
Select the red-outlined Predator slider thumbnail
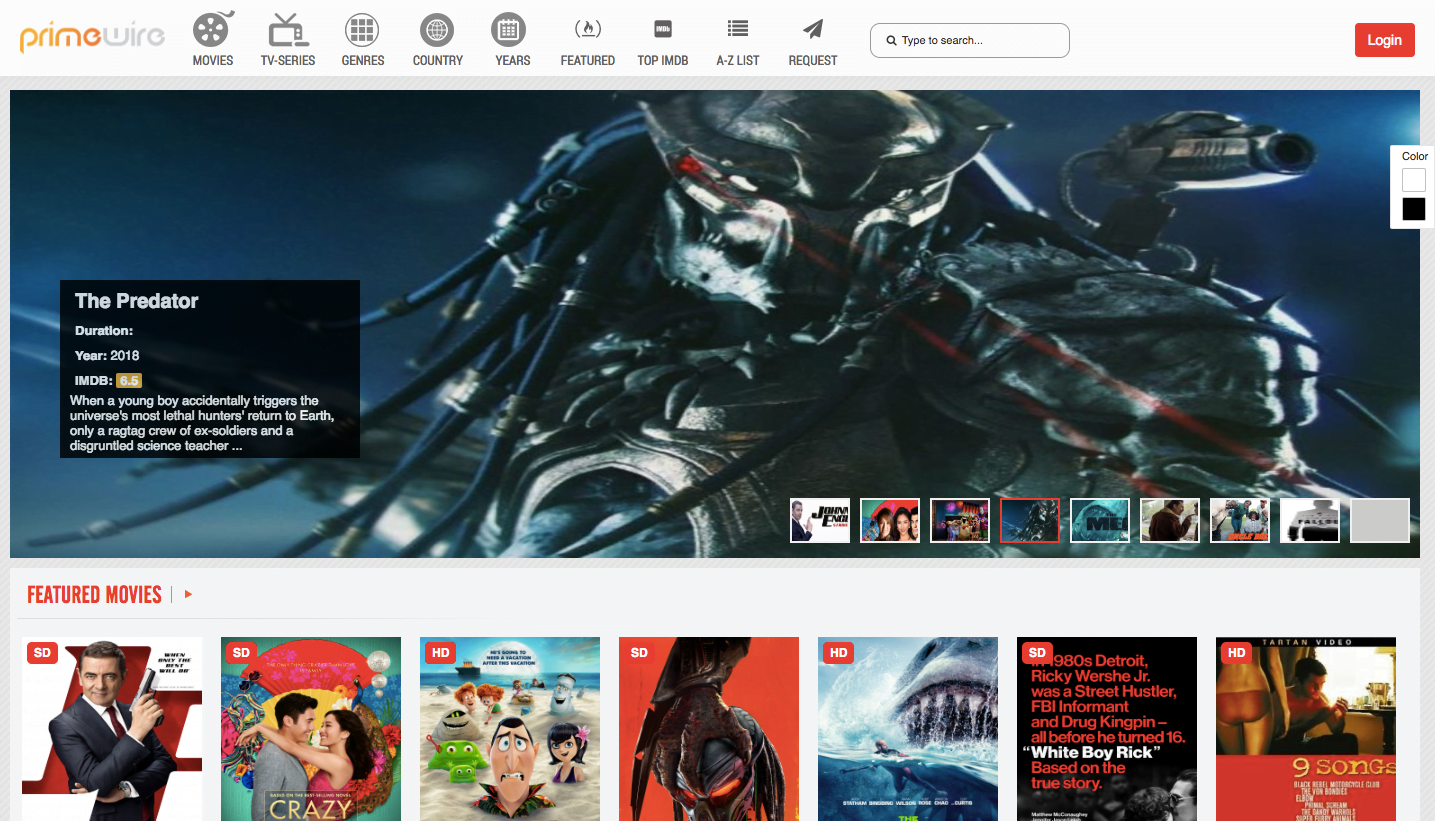tap(1030, 520)
